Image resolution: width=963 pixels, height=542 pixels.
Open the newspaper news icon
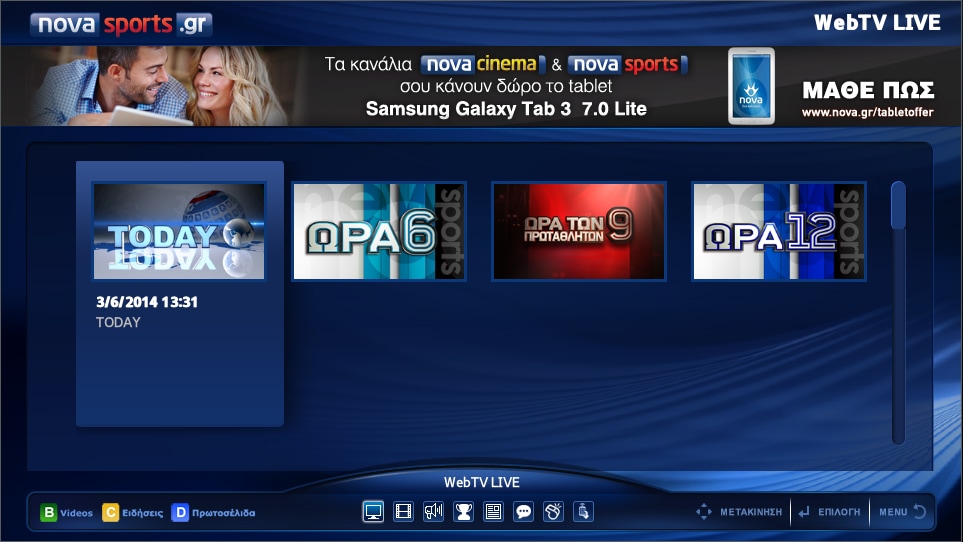click(x=493, y=511)
